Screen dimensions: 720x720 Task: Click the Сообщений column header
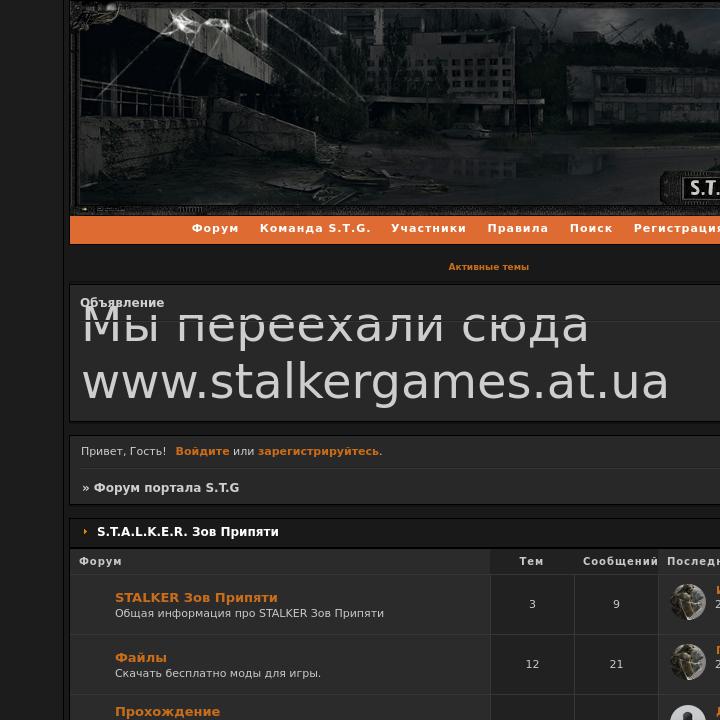620,561
